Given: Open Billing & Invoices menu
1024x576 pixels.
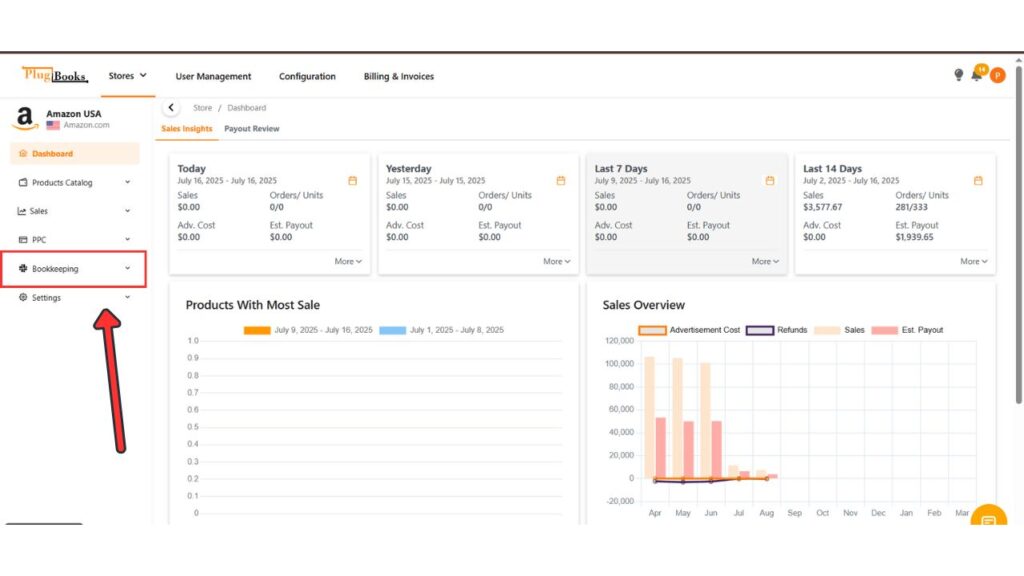Looking at the screenshot, I should pyautogui.click(x=398, y=76).
